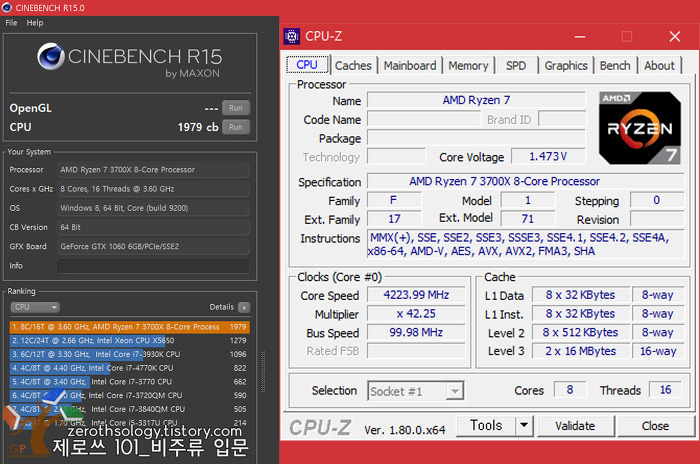Click the GFX Board field GeForce GTX 1060
Viewport: 700px width, 464px height.
(153, 247)
